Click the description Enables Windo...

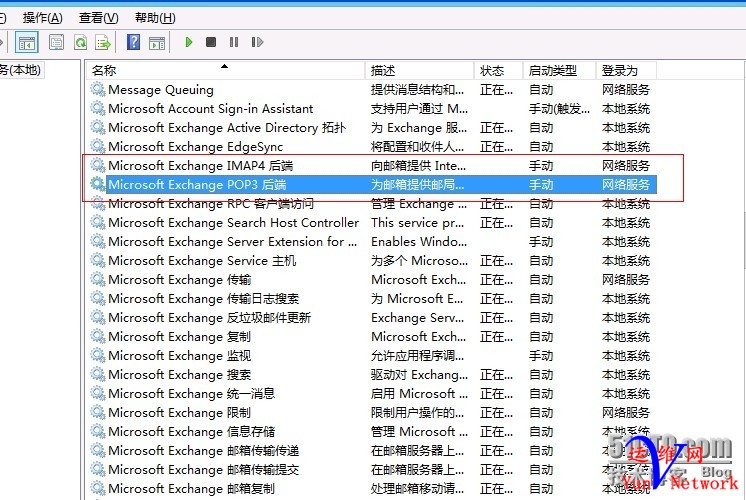pos(419,242)
